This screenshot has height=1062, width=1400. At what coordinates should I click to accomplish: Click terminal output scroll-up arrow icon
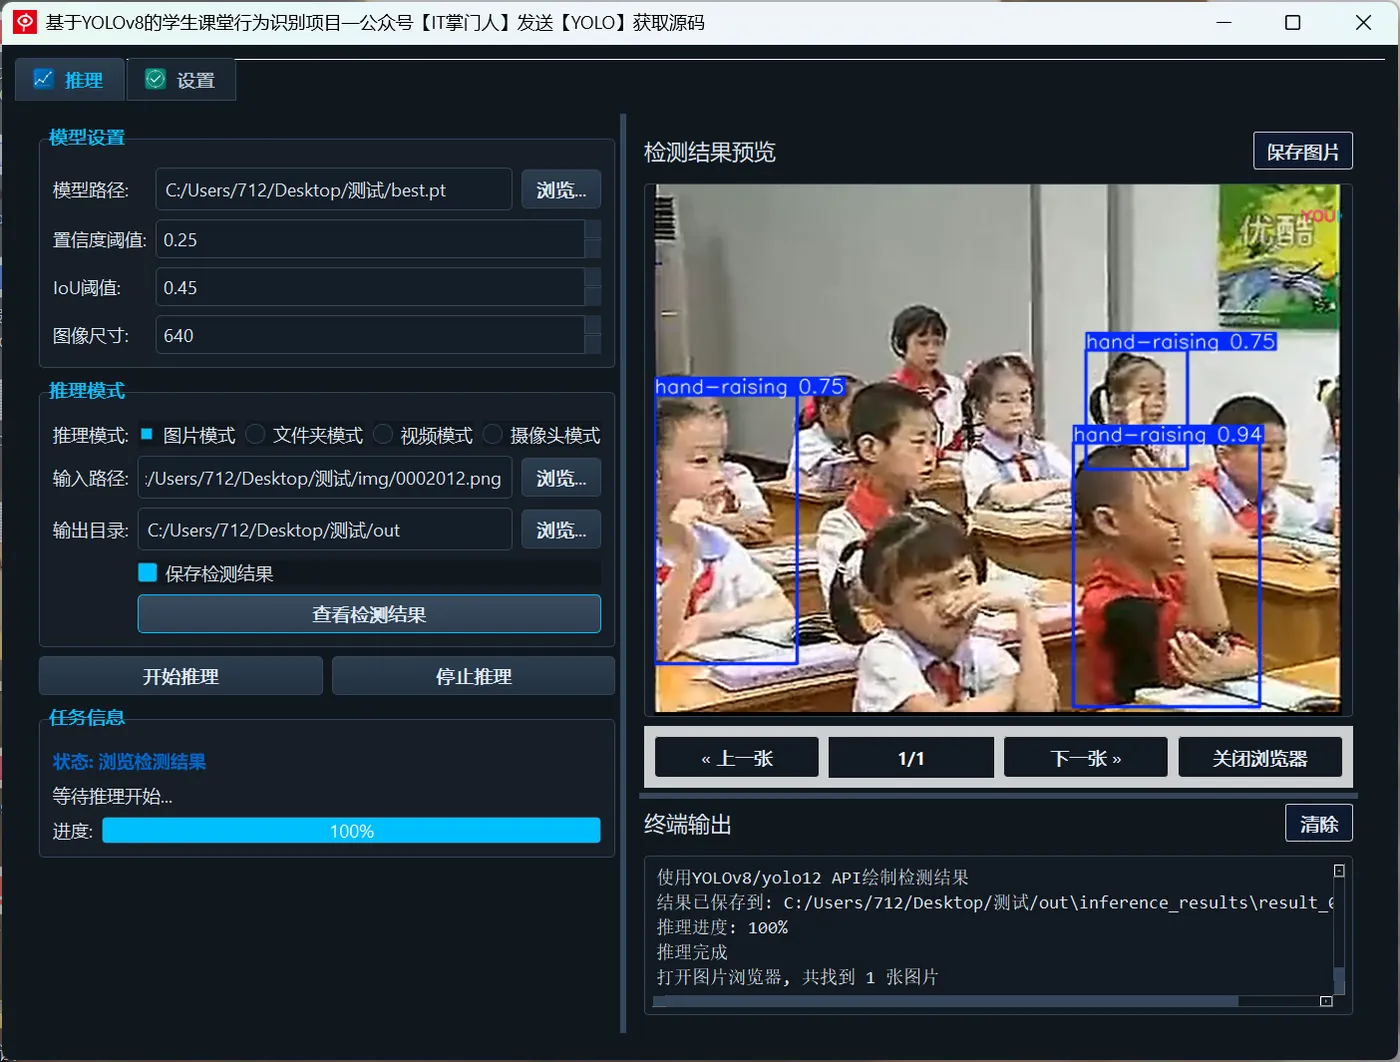pyautogui.click(x=1339, y=871)
